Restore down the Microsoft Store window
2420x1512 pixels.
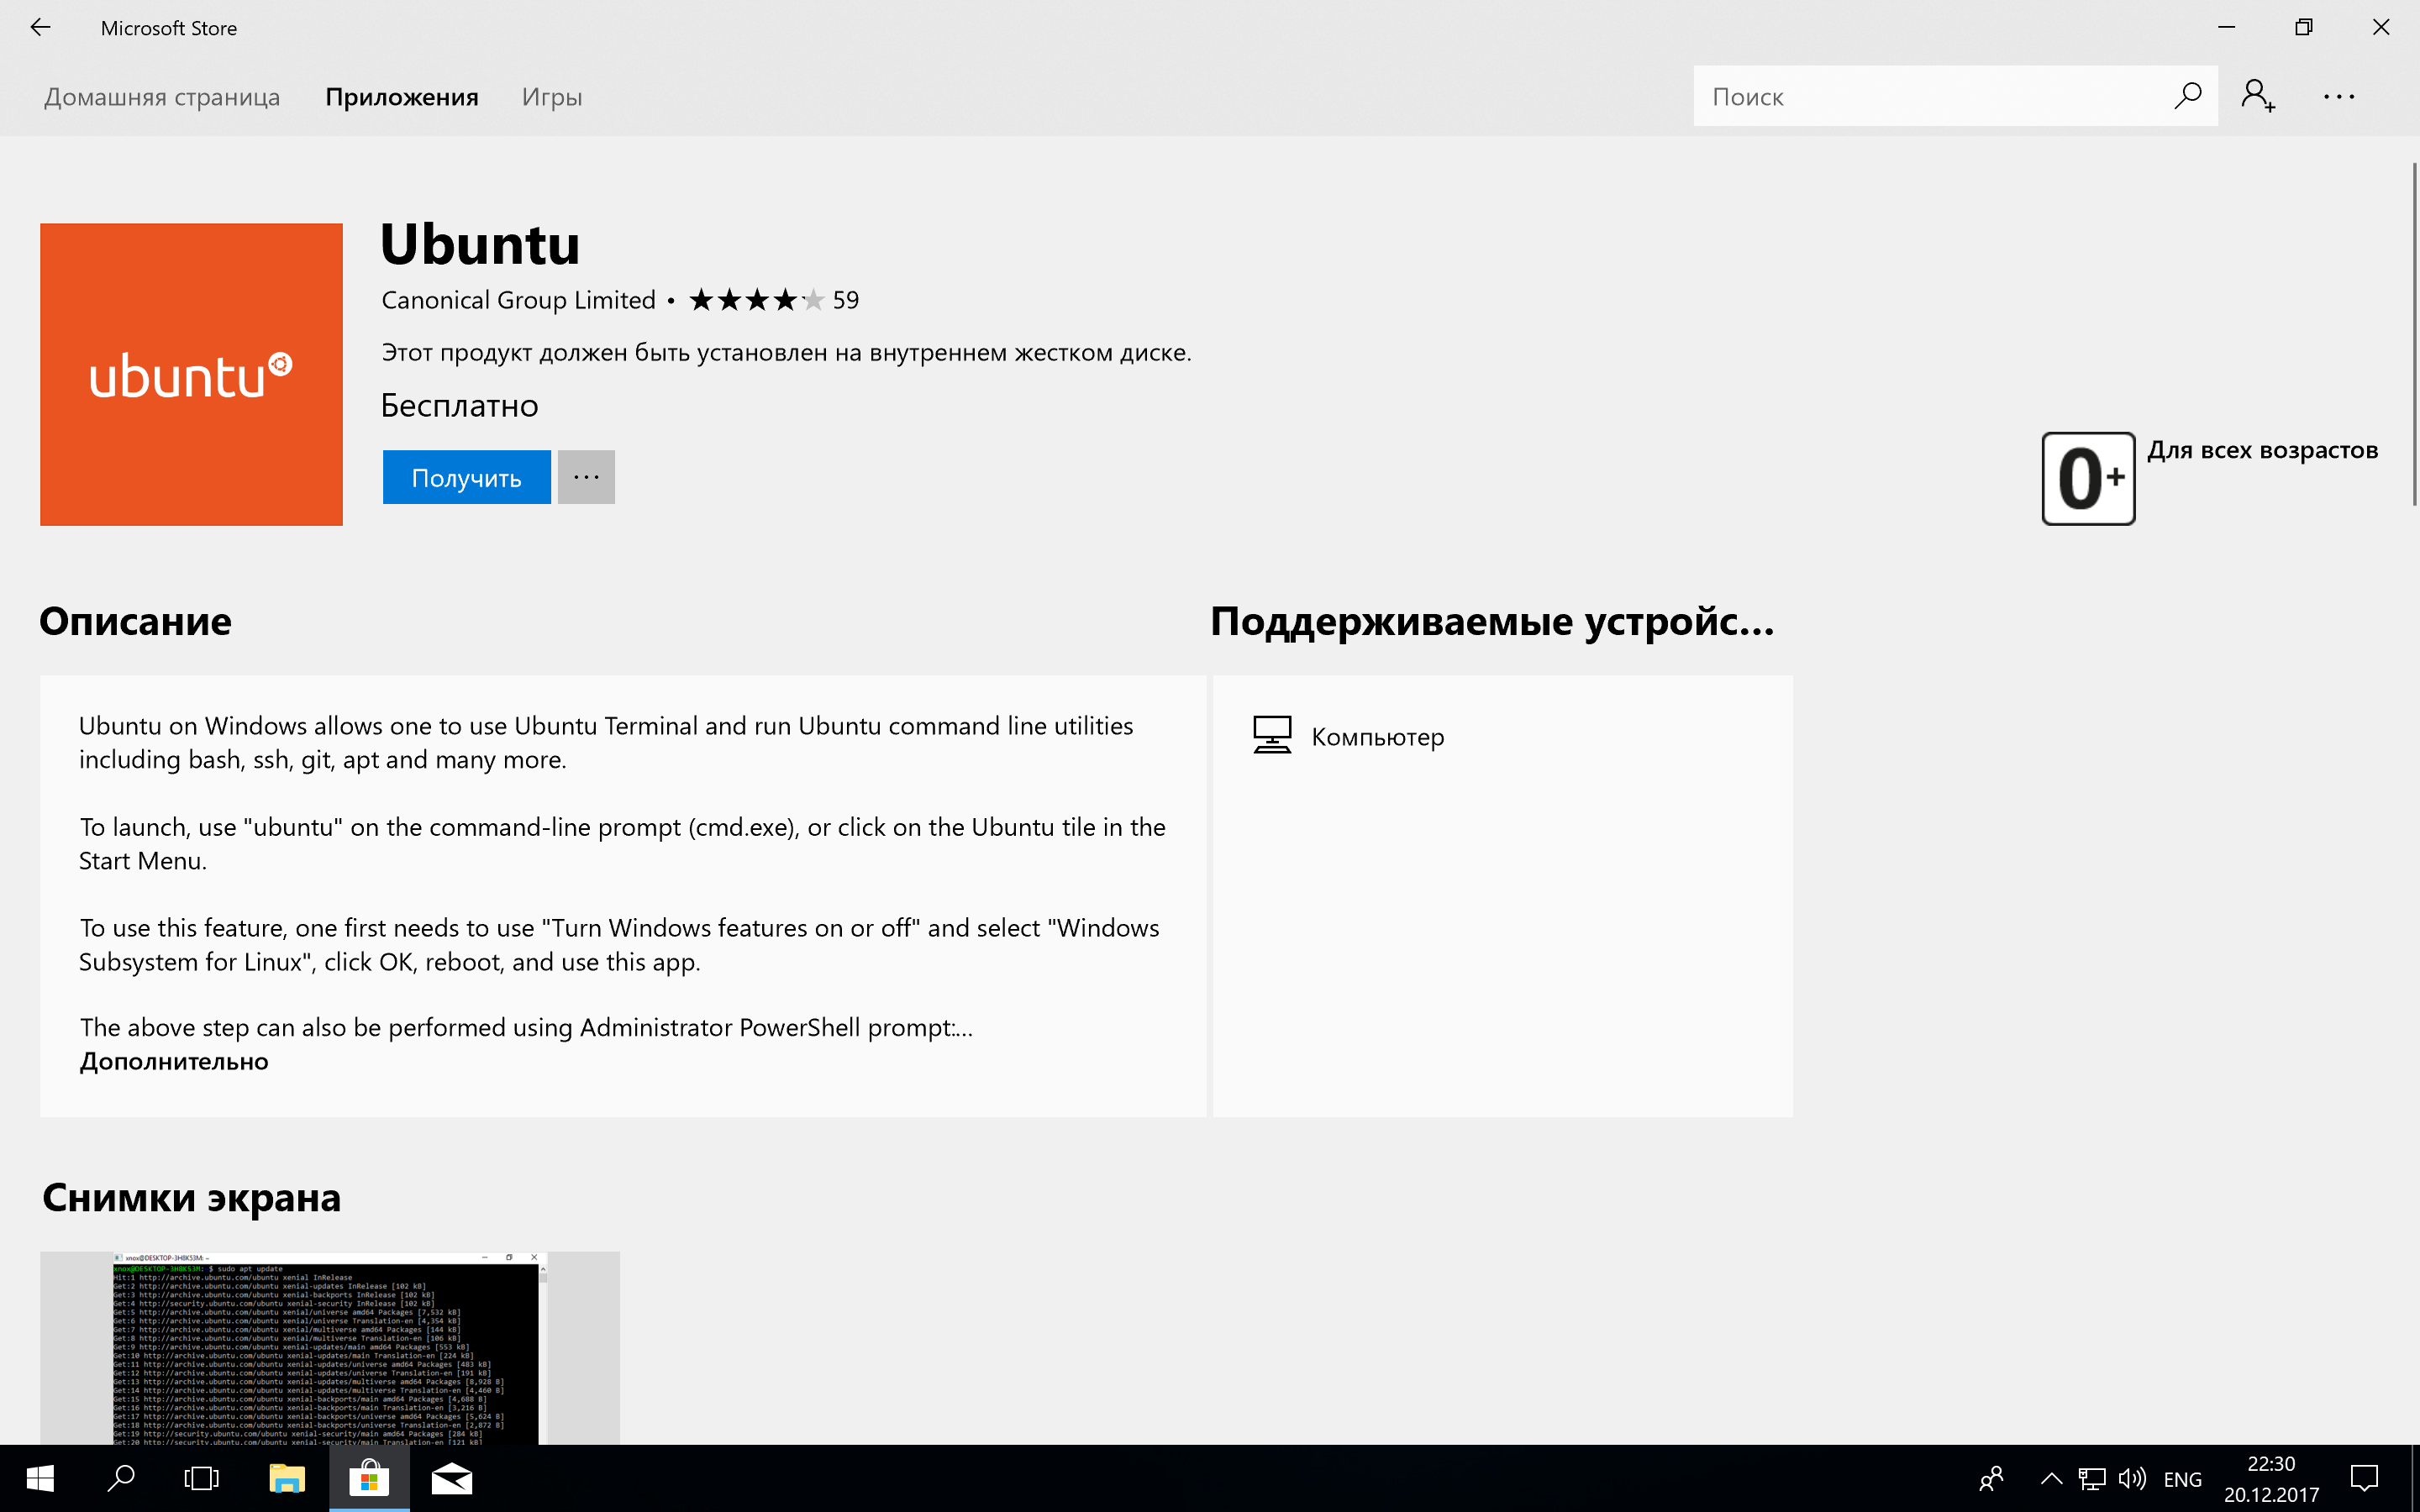(x=2303, y=28)
